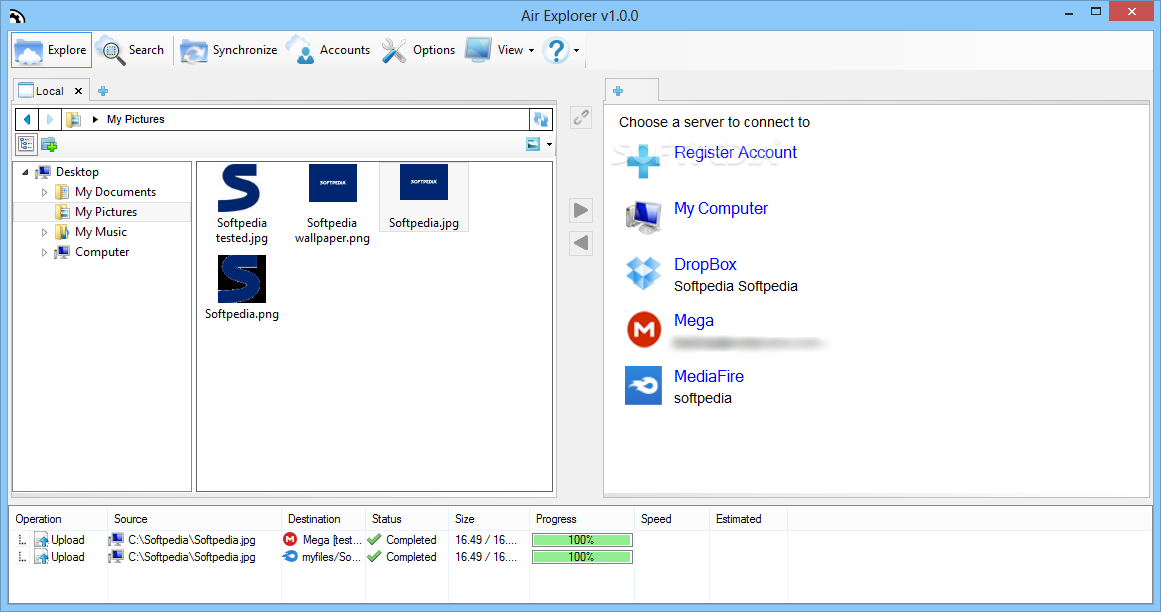
Task: Click the Help question mark icon
Action: point(555,50)
